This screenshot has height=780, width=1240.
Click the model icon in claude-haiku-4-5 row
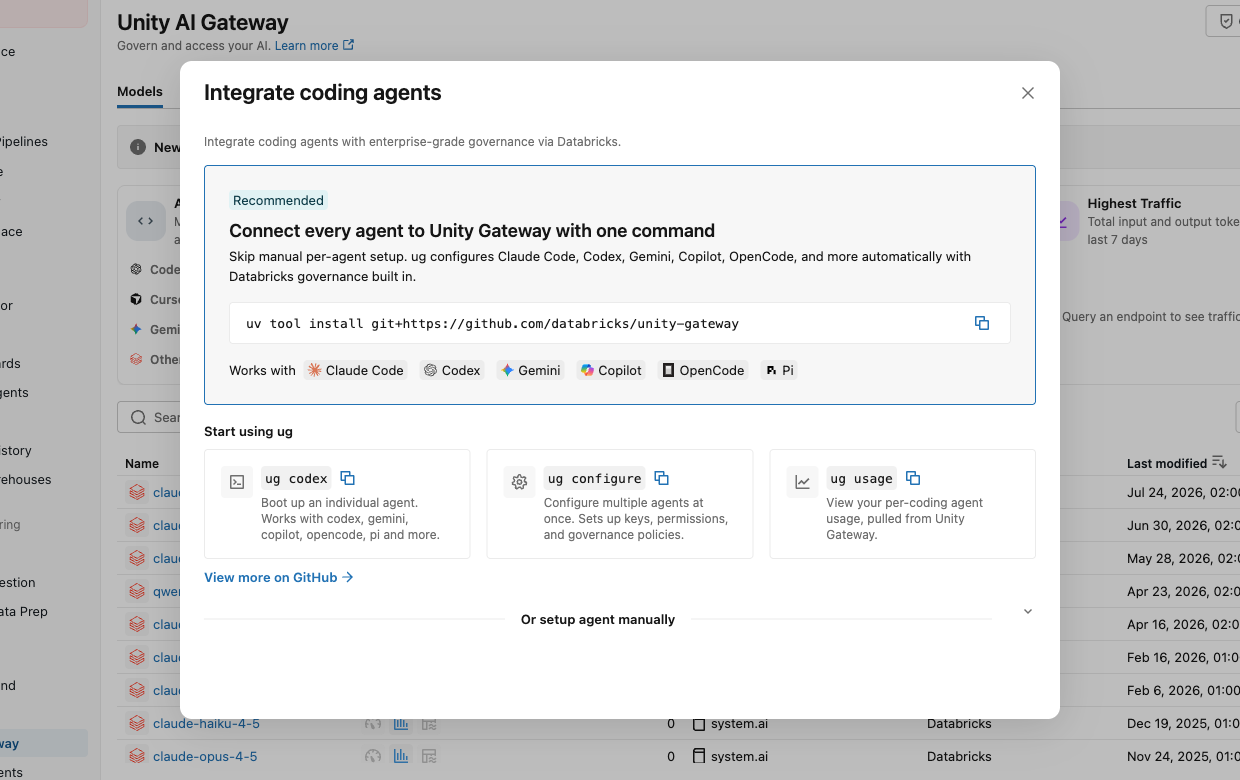[x=136, y=723]
